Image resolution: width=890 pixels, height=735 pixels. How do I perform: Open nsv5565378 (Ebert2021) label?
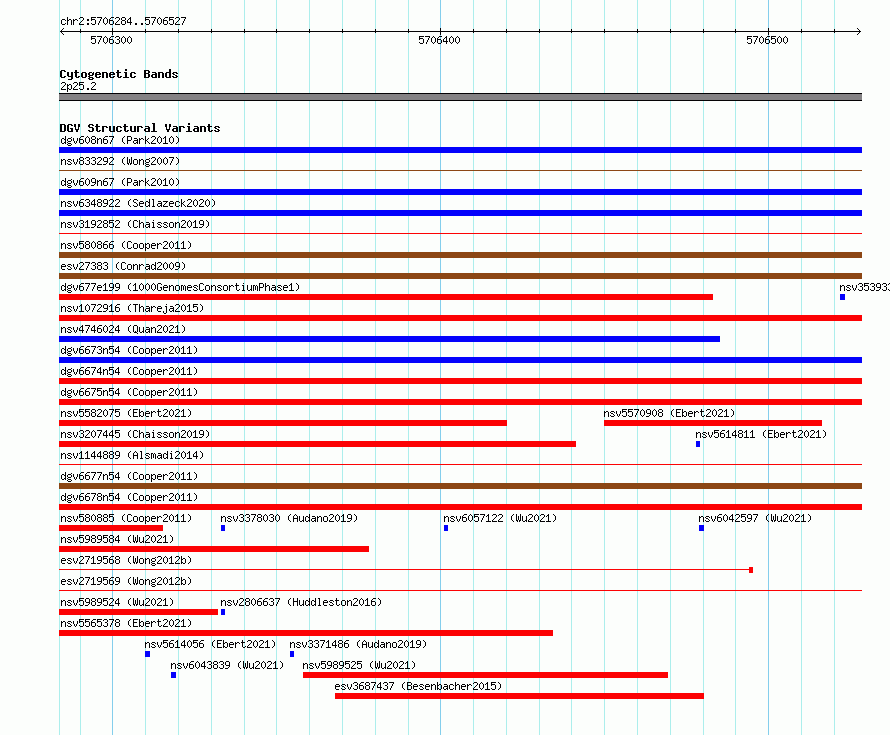(x=126, y=623)
